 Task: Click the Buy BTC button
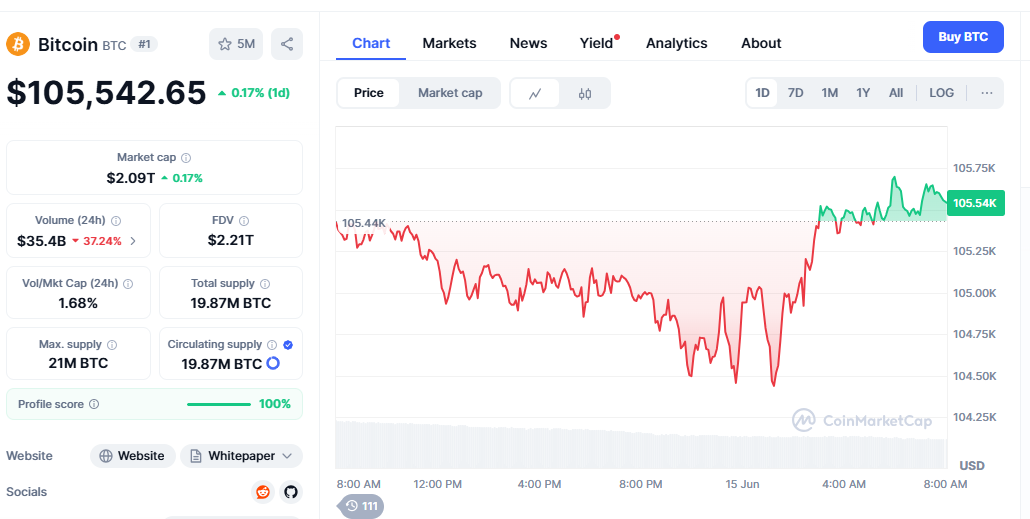(x=962, y=37)
